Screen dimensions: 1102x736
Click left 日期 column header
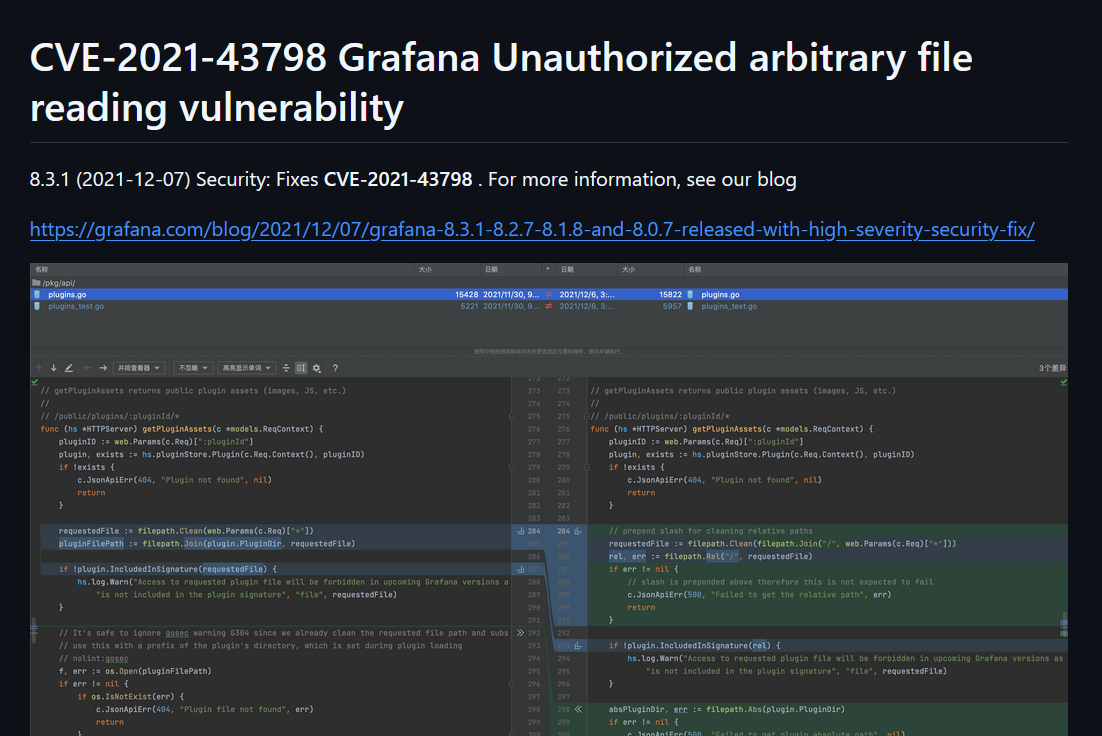[x=491, y=269]
